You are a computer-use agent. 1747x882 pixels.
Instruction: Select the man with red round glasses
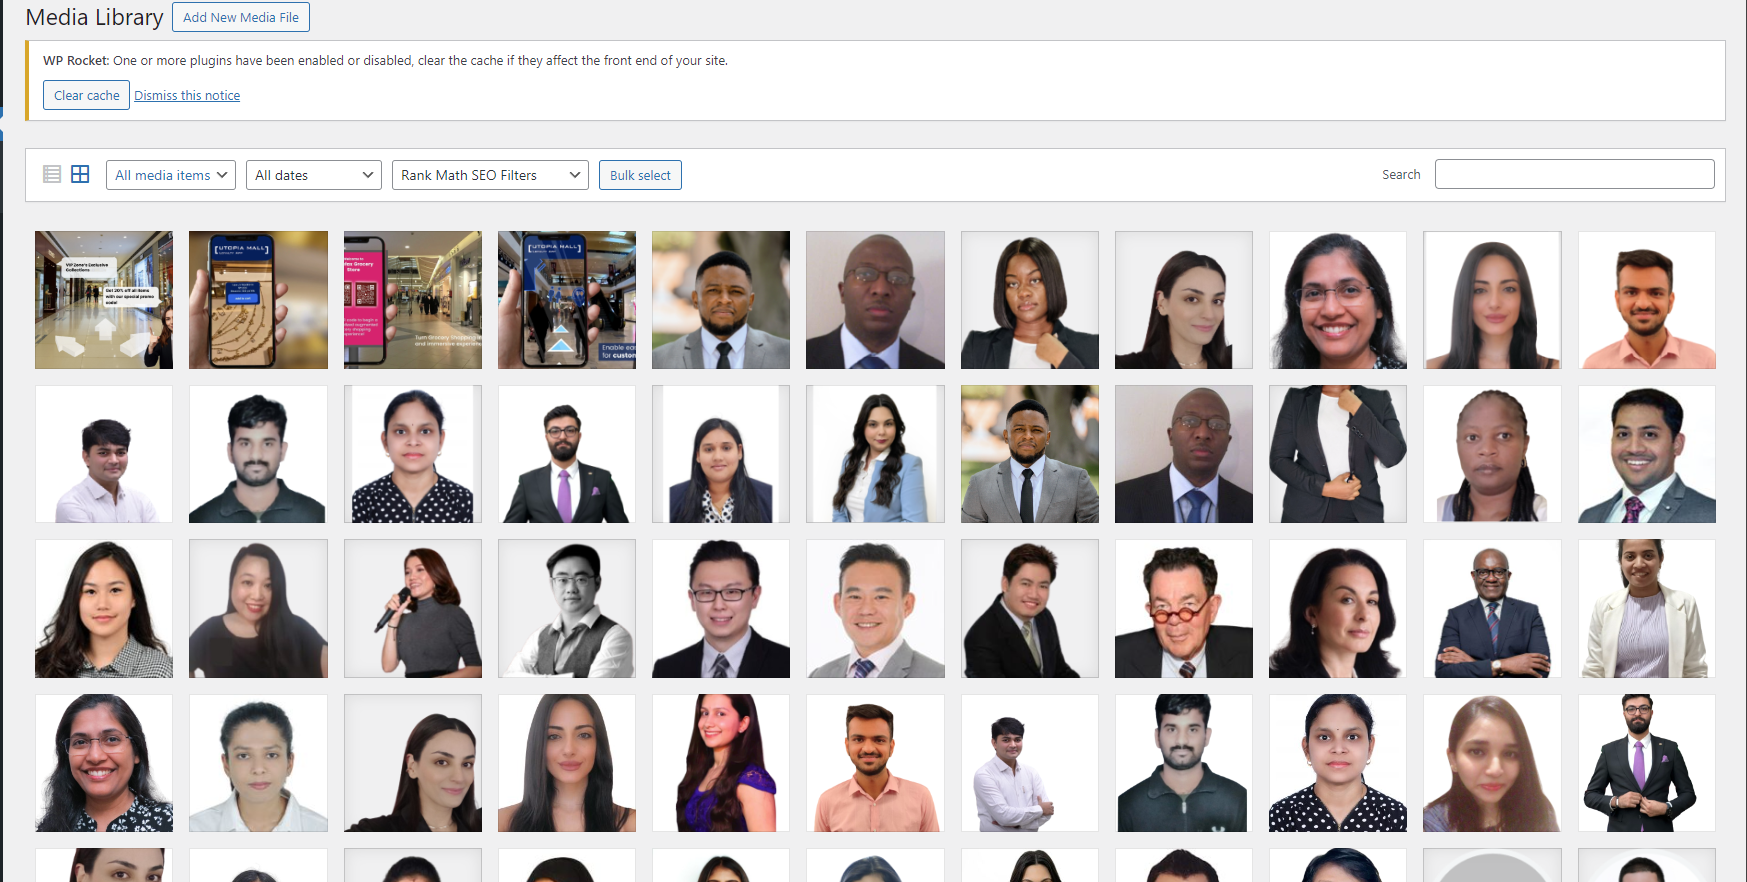pos(1184,609)
